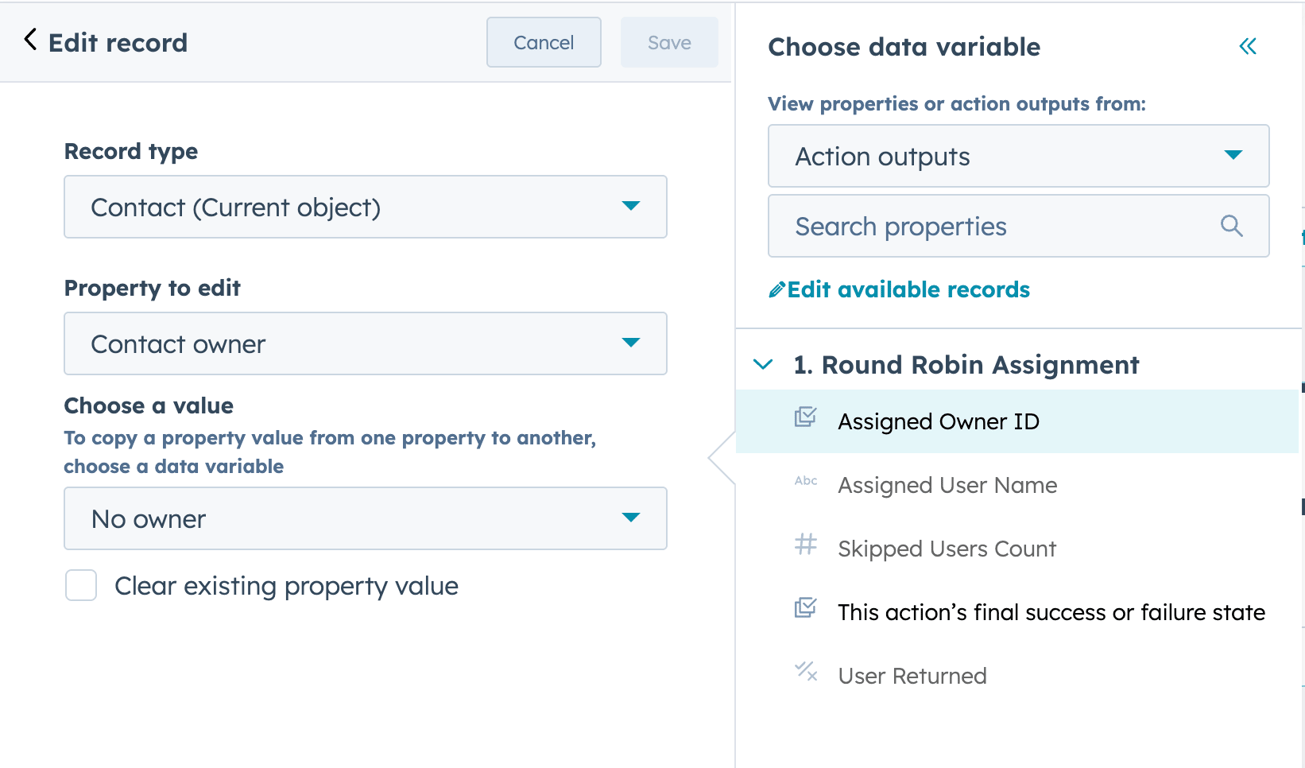Open the Property to edit dropdown
Screen dimensions: 1305x768
point(365,343)
